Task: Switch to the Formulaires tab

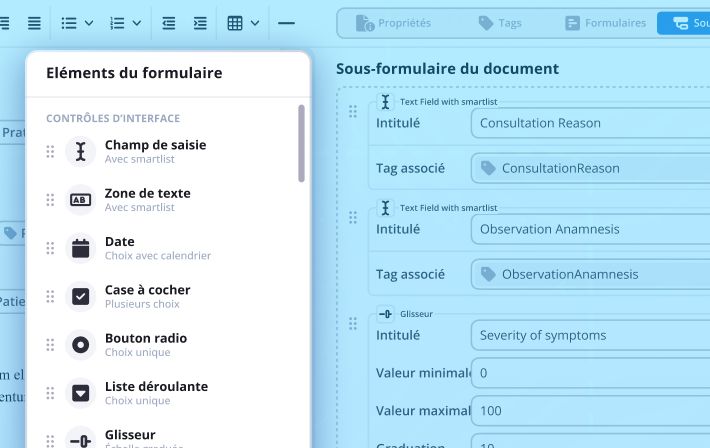Action: point(606,23)
